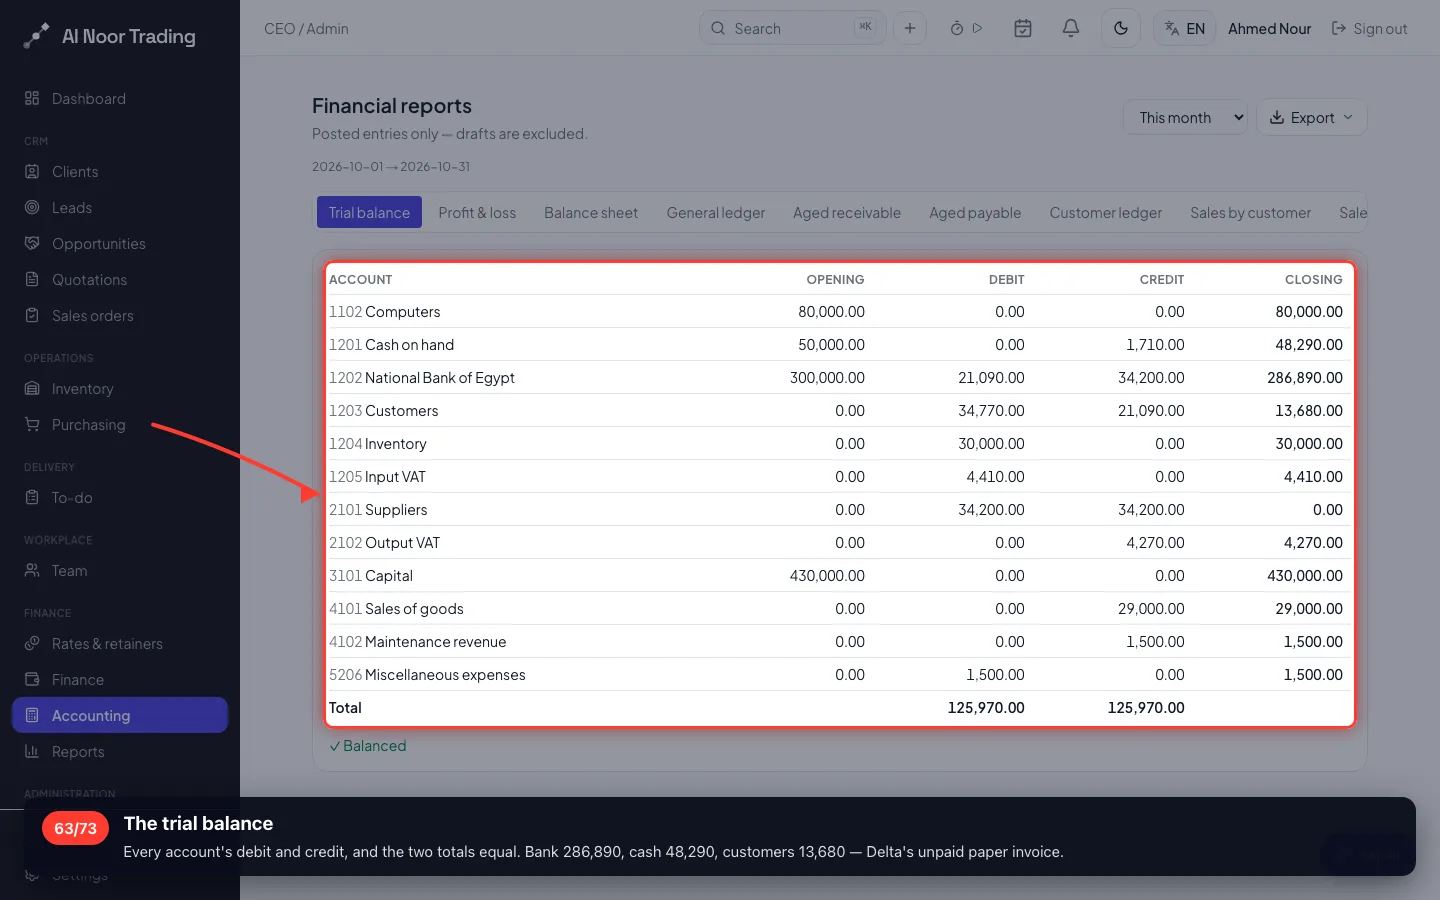Image resolution: width=1440 pixels, height=900 pixels.
Task: Open Quotations in the sidebar
Action: click(120, 280)
